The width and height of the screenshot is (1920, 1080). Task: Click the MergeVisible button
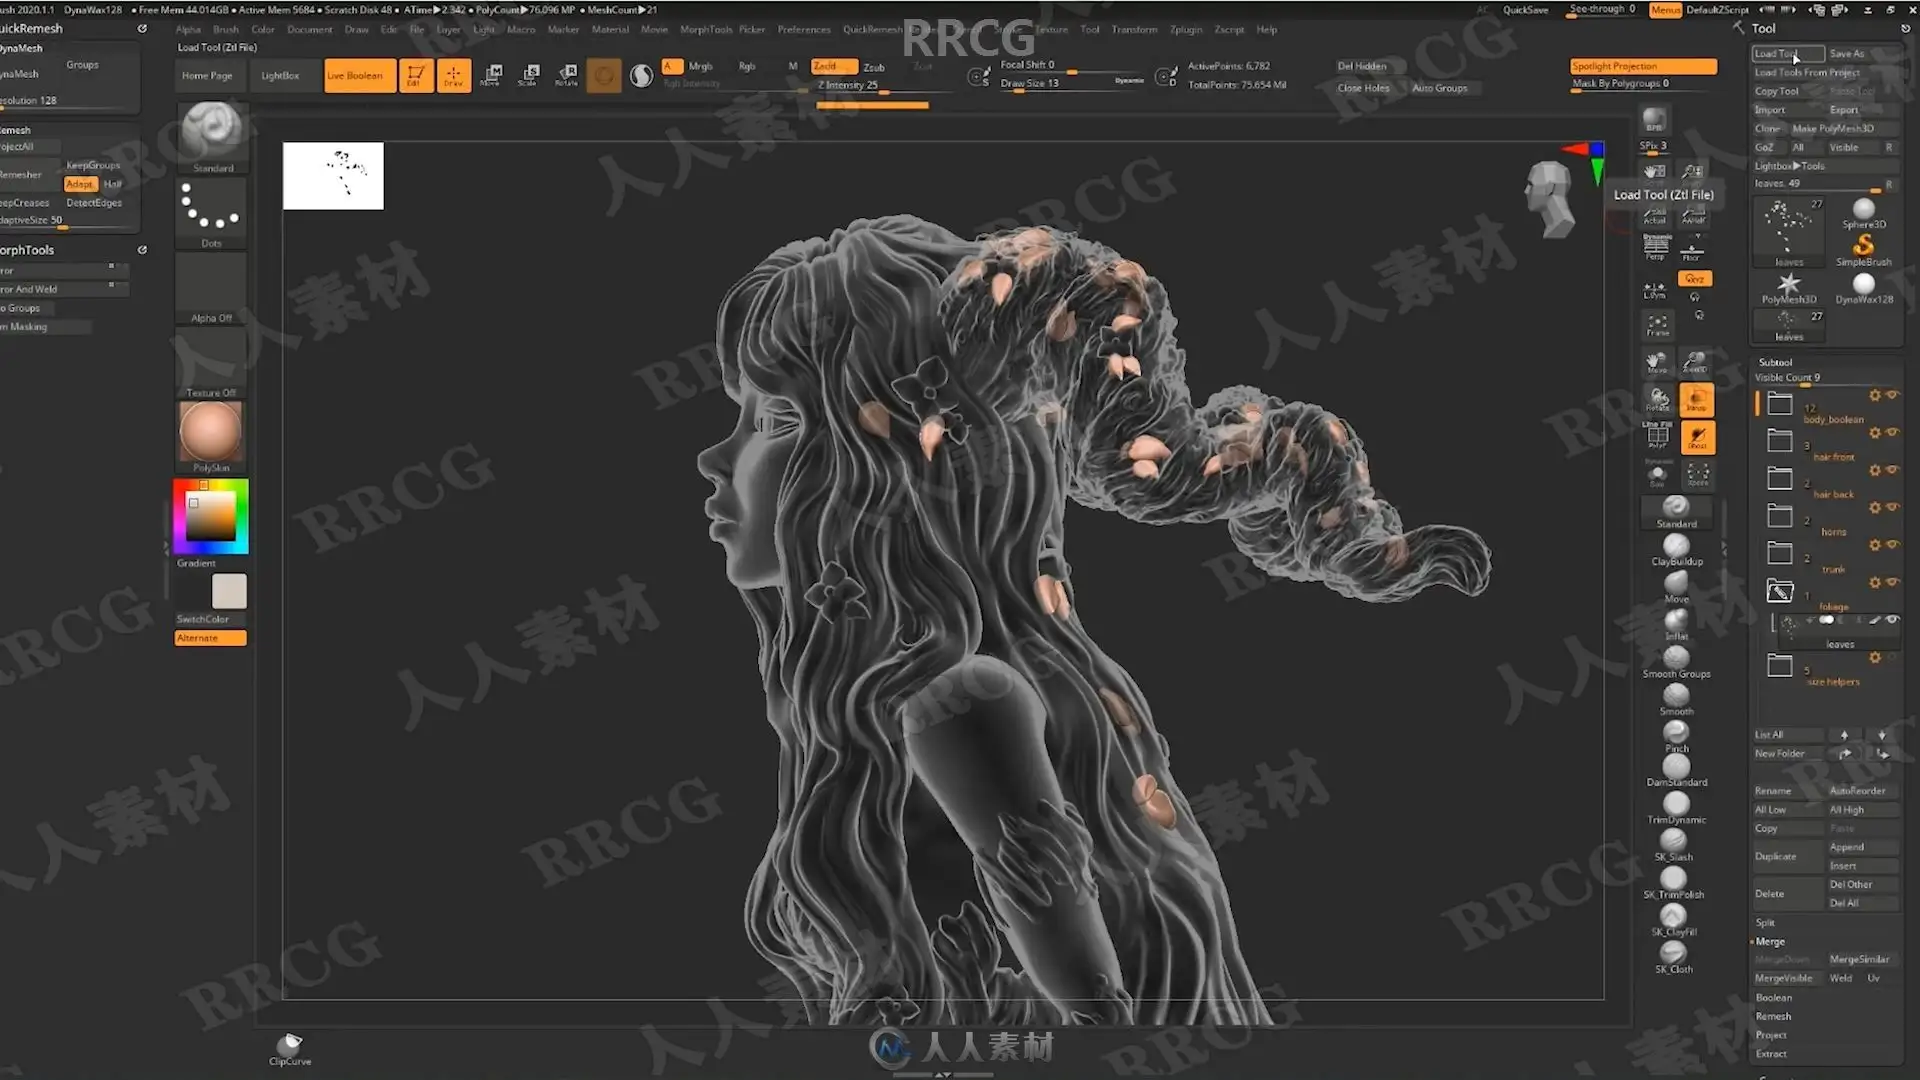(1783, 978)
